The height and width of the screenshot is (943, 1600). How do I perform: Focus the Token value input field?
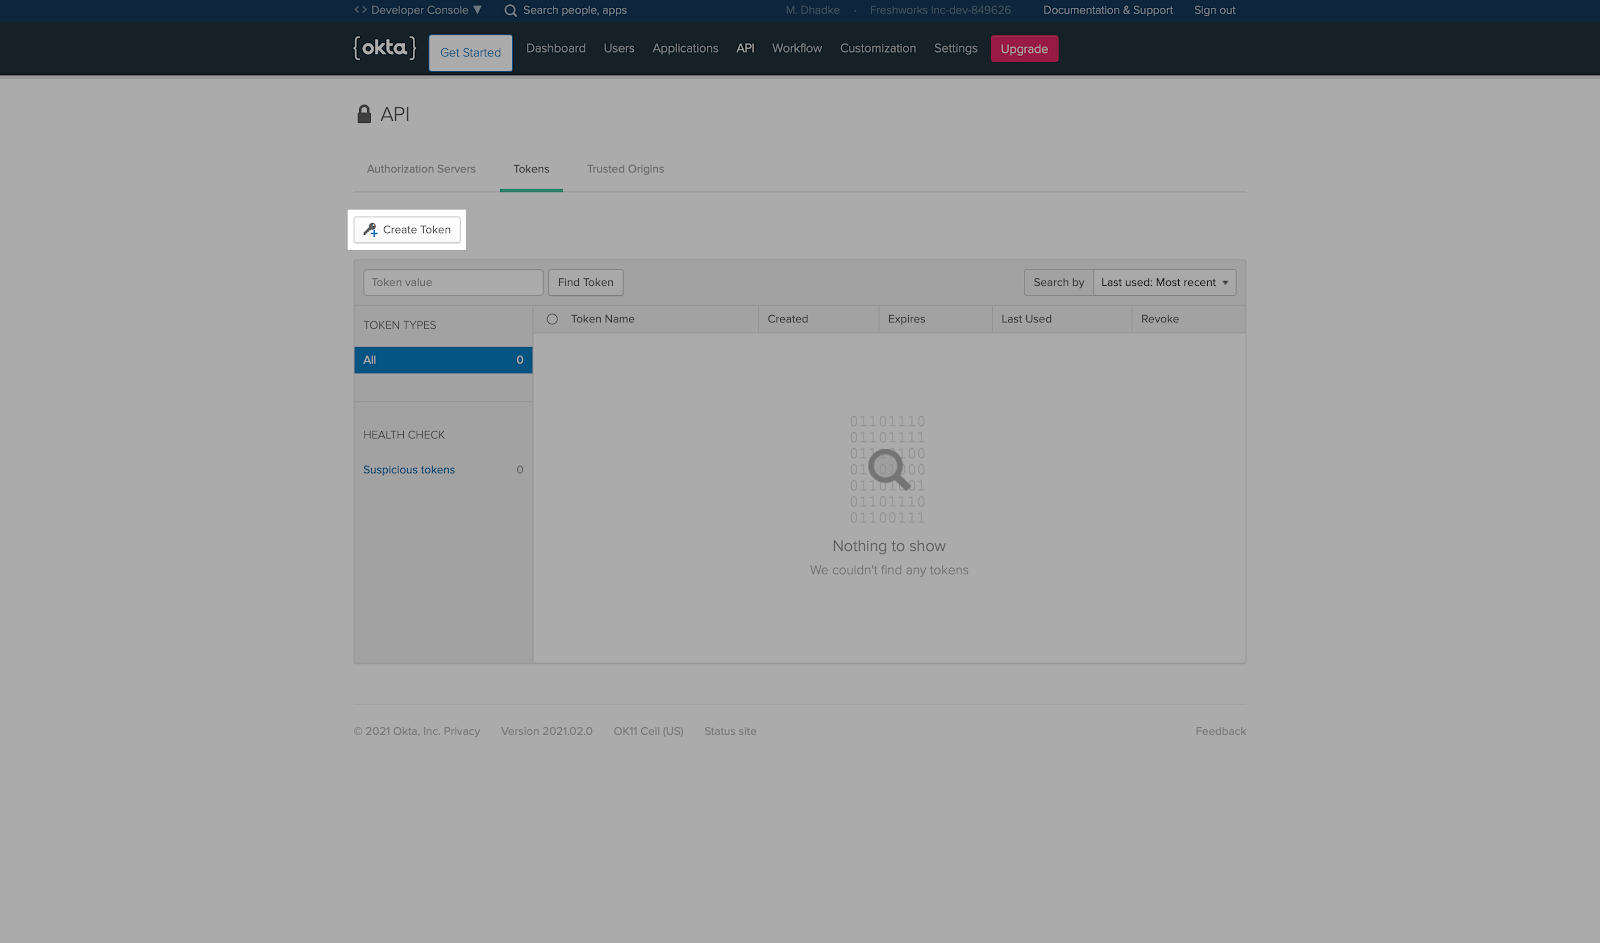pyautogui.click(x=453, y=283)
